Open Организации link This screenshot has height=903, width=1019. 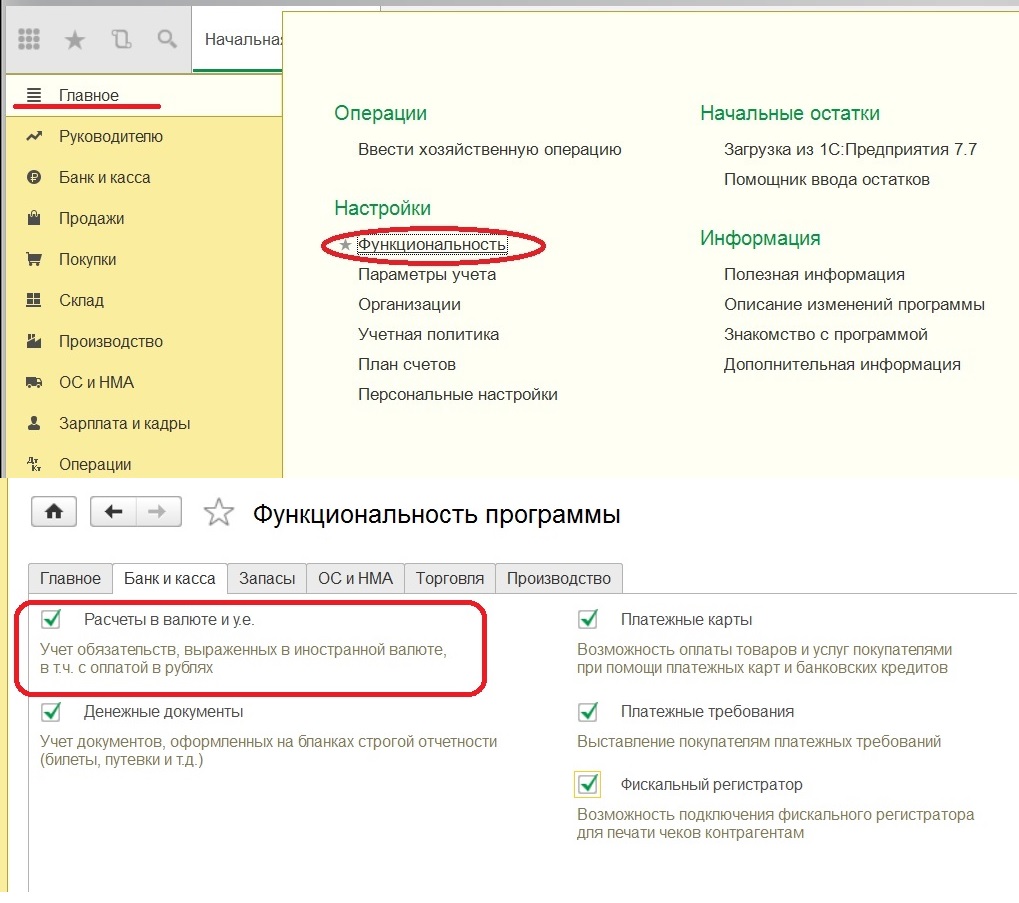(x=409, y=305)
